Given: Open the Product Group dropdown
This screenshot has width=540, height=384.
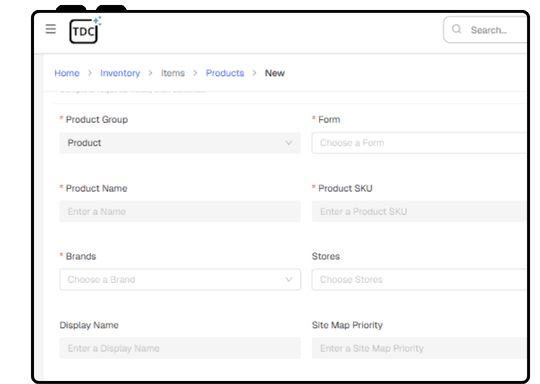Looking at the screenshot, I should 180,143.
